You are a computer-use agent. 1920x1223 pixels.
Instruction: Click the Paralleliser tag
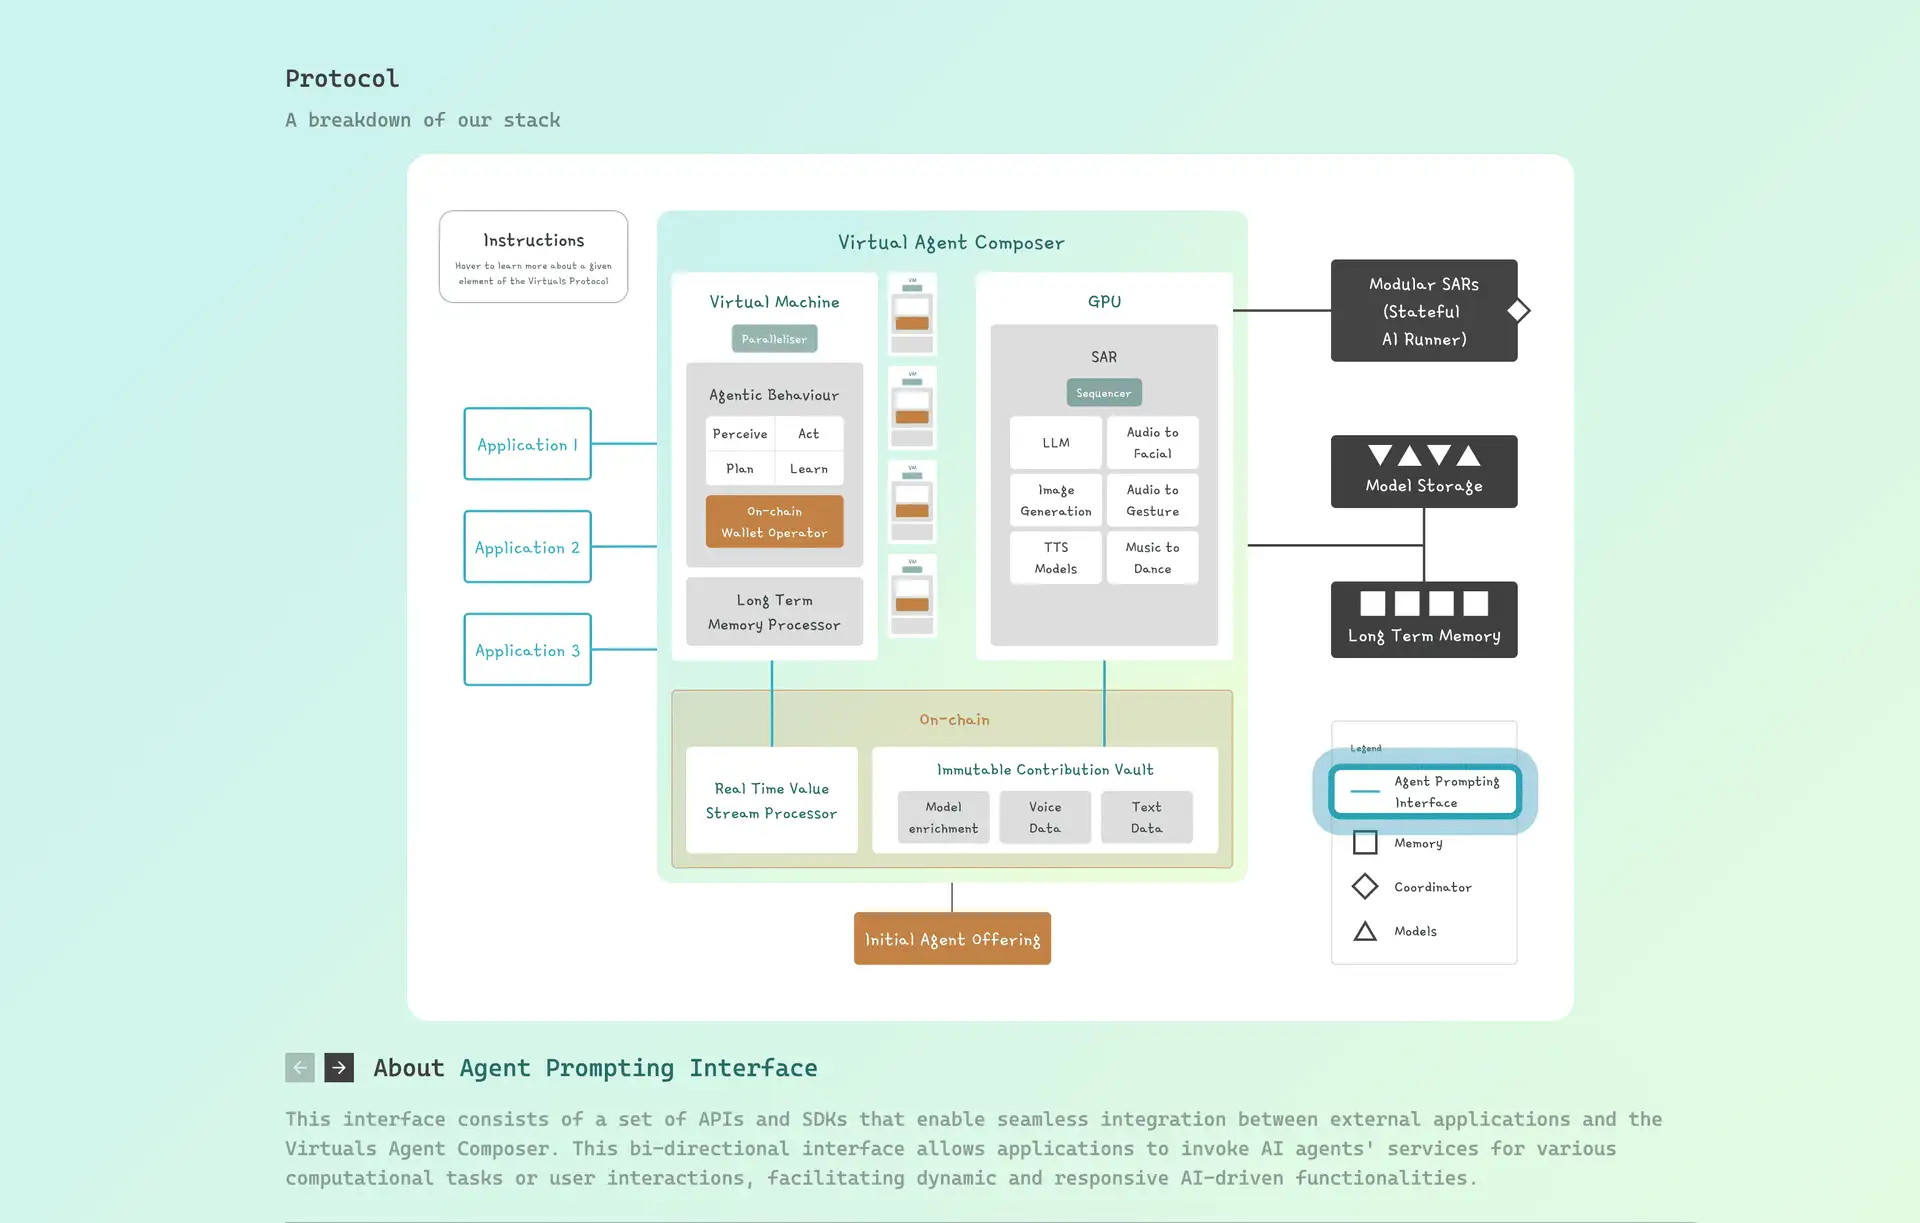pyautogui.click(x=774, y=339)
